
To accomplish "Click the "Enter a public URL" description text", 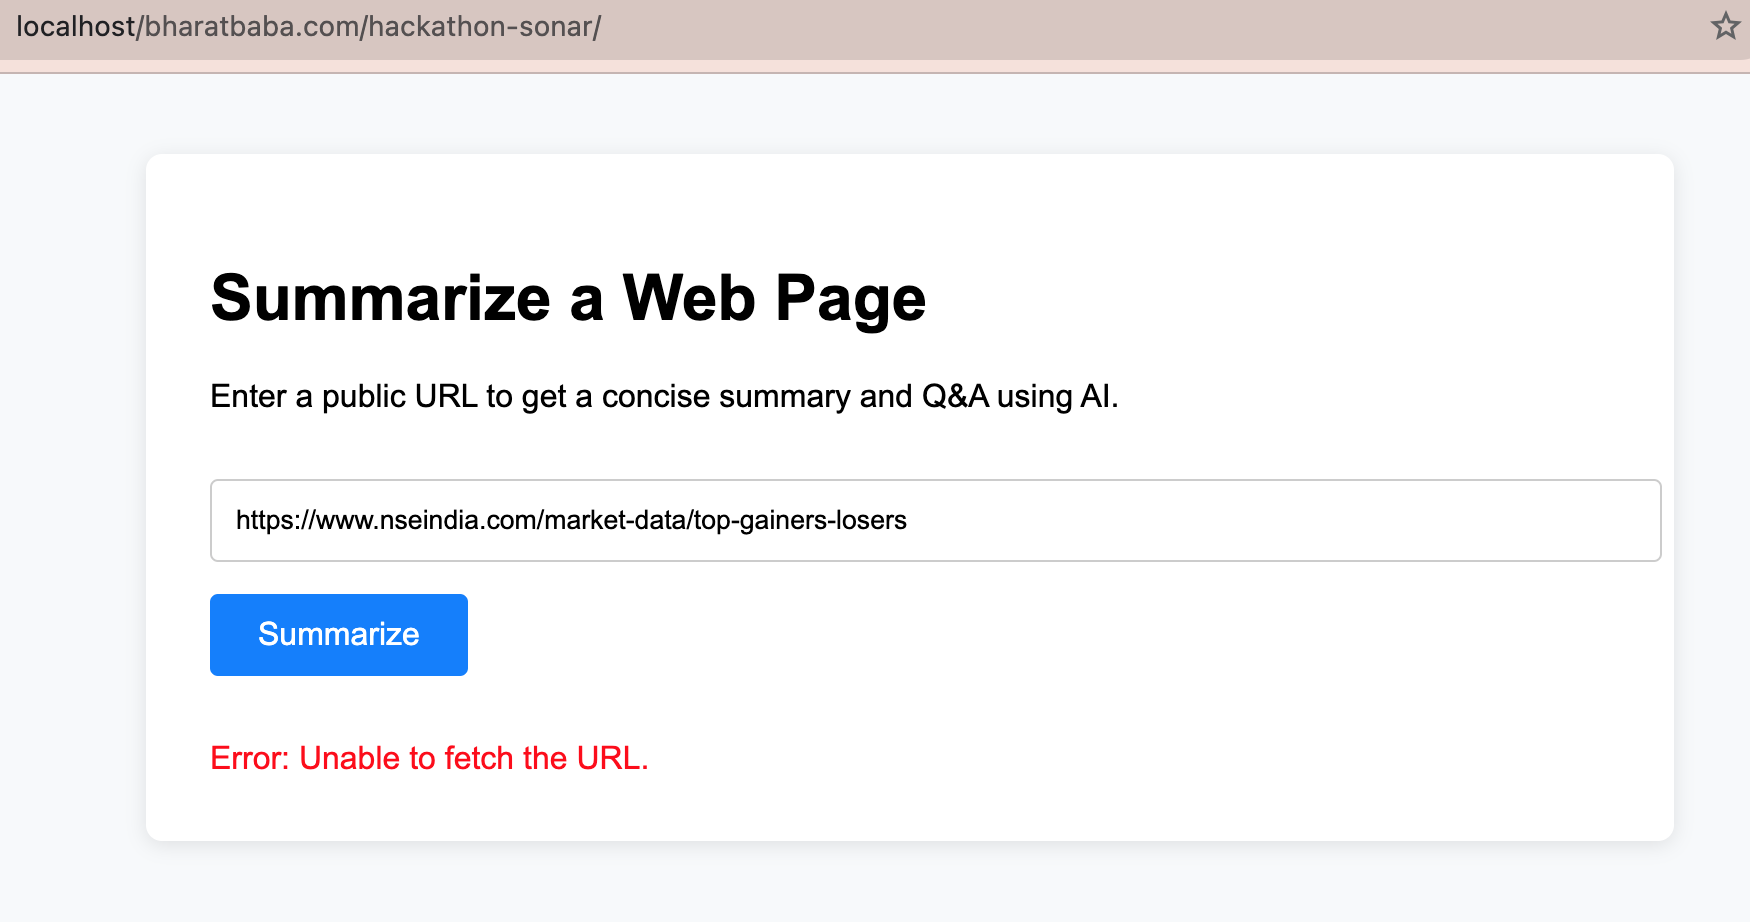I will coord(664,396).
